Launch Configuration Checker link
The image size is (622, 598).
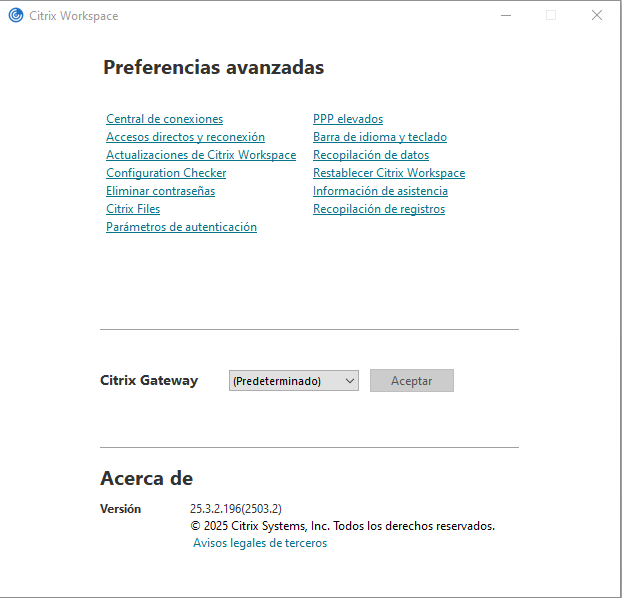(166, 173)
